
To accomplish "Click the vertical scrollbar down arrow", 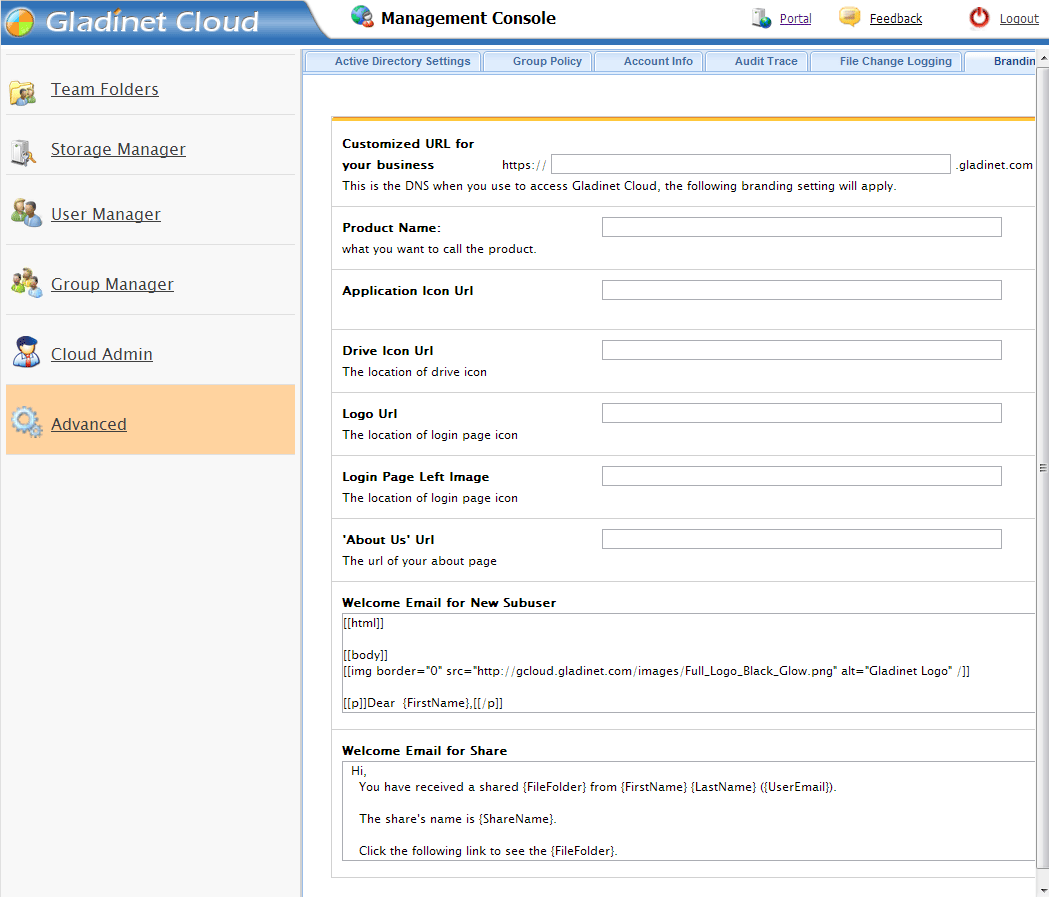I will [1043, 890].
